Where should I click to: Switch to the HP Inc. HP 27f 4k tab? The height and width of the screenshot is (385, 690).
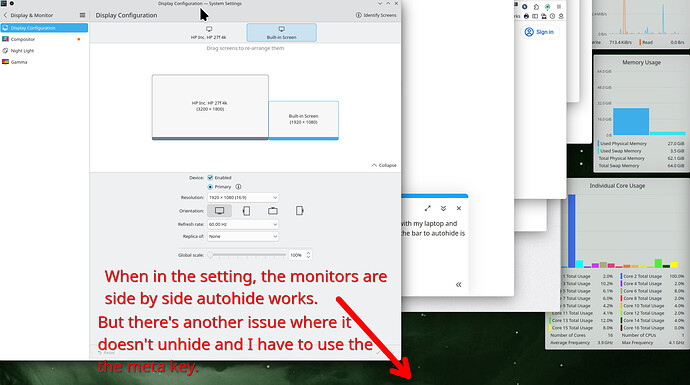(x=209, y=33)
